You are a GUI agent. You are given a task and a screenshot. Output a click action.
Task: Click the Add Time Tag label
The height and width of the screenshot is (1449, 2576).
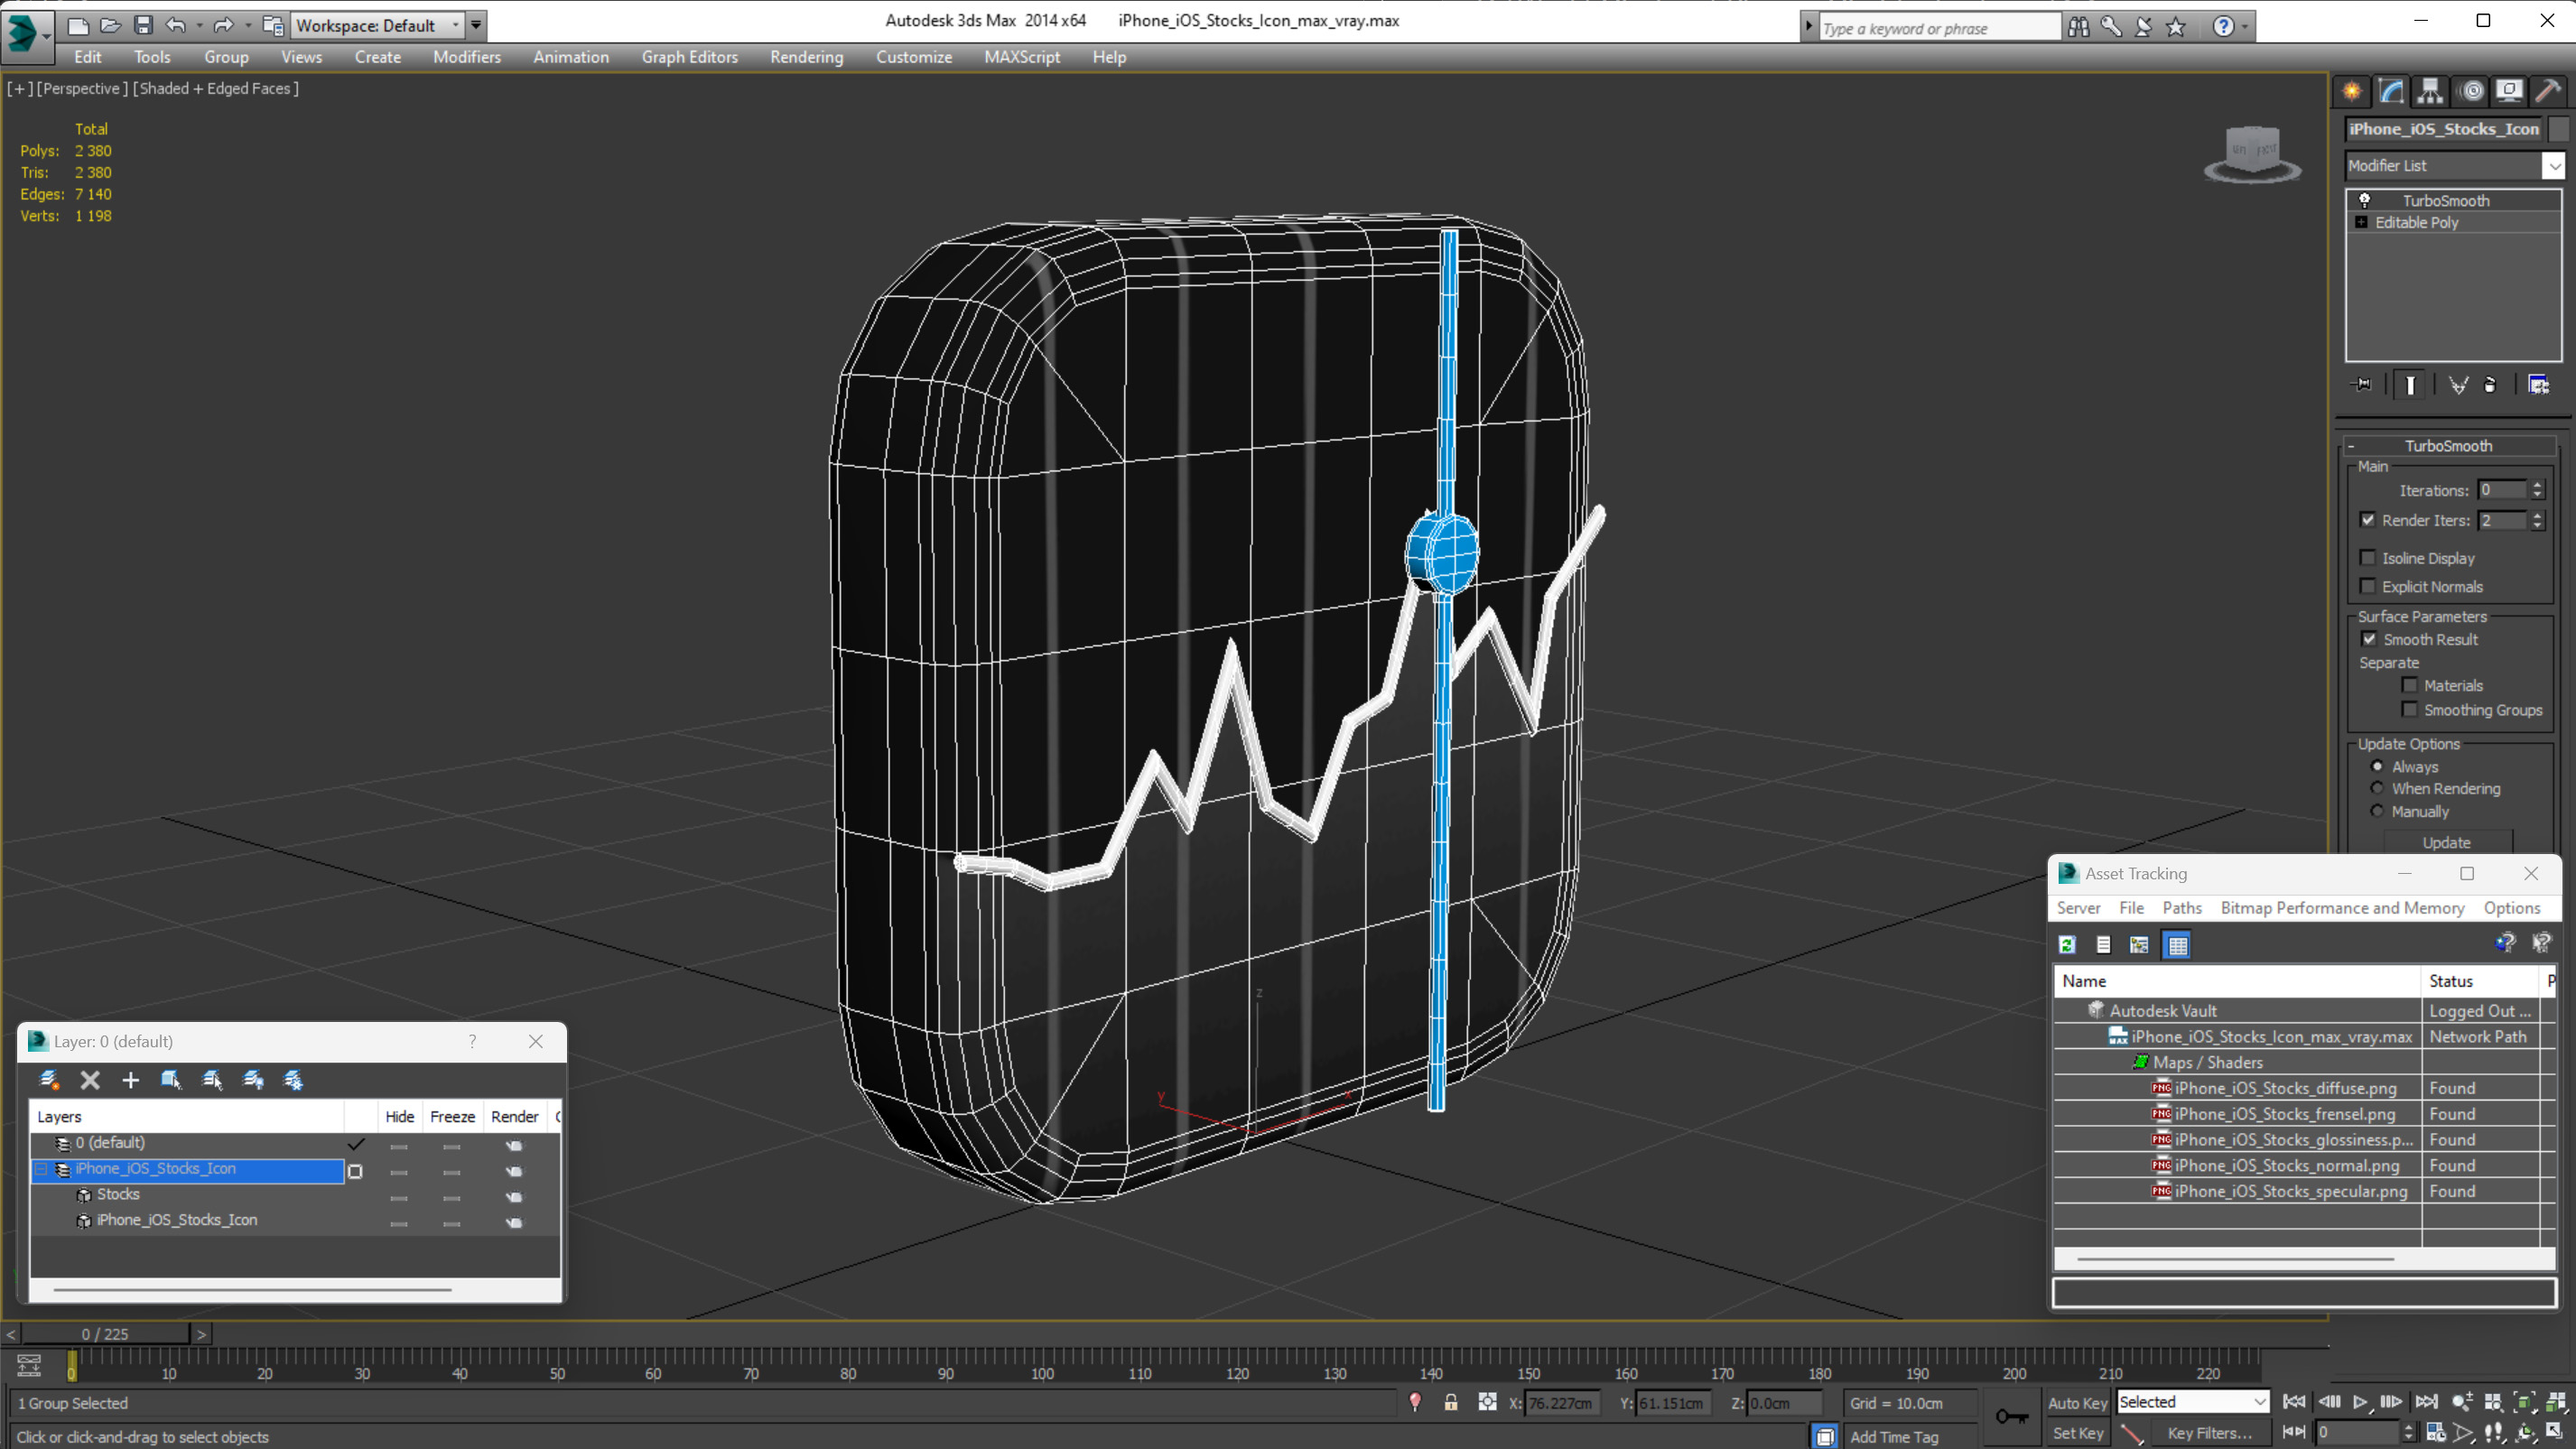1893,1436
